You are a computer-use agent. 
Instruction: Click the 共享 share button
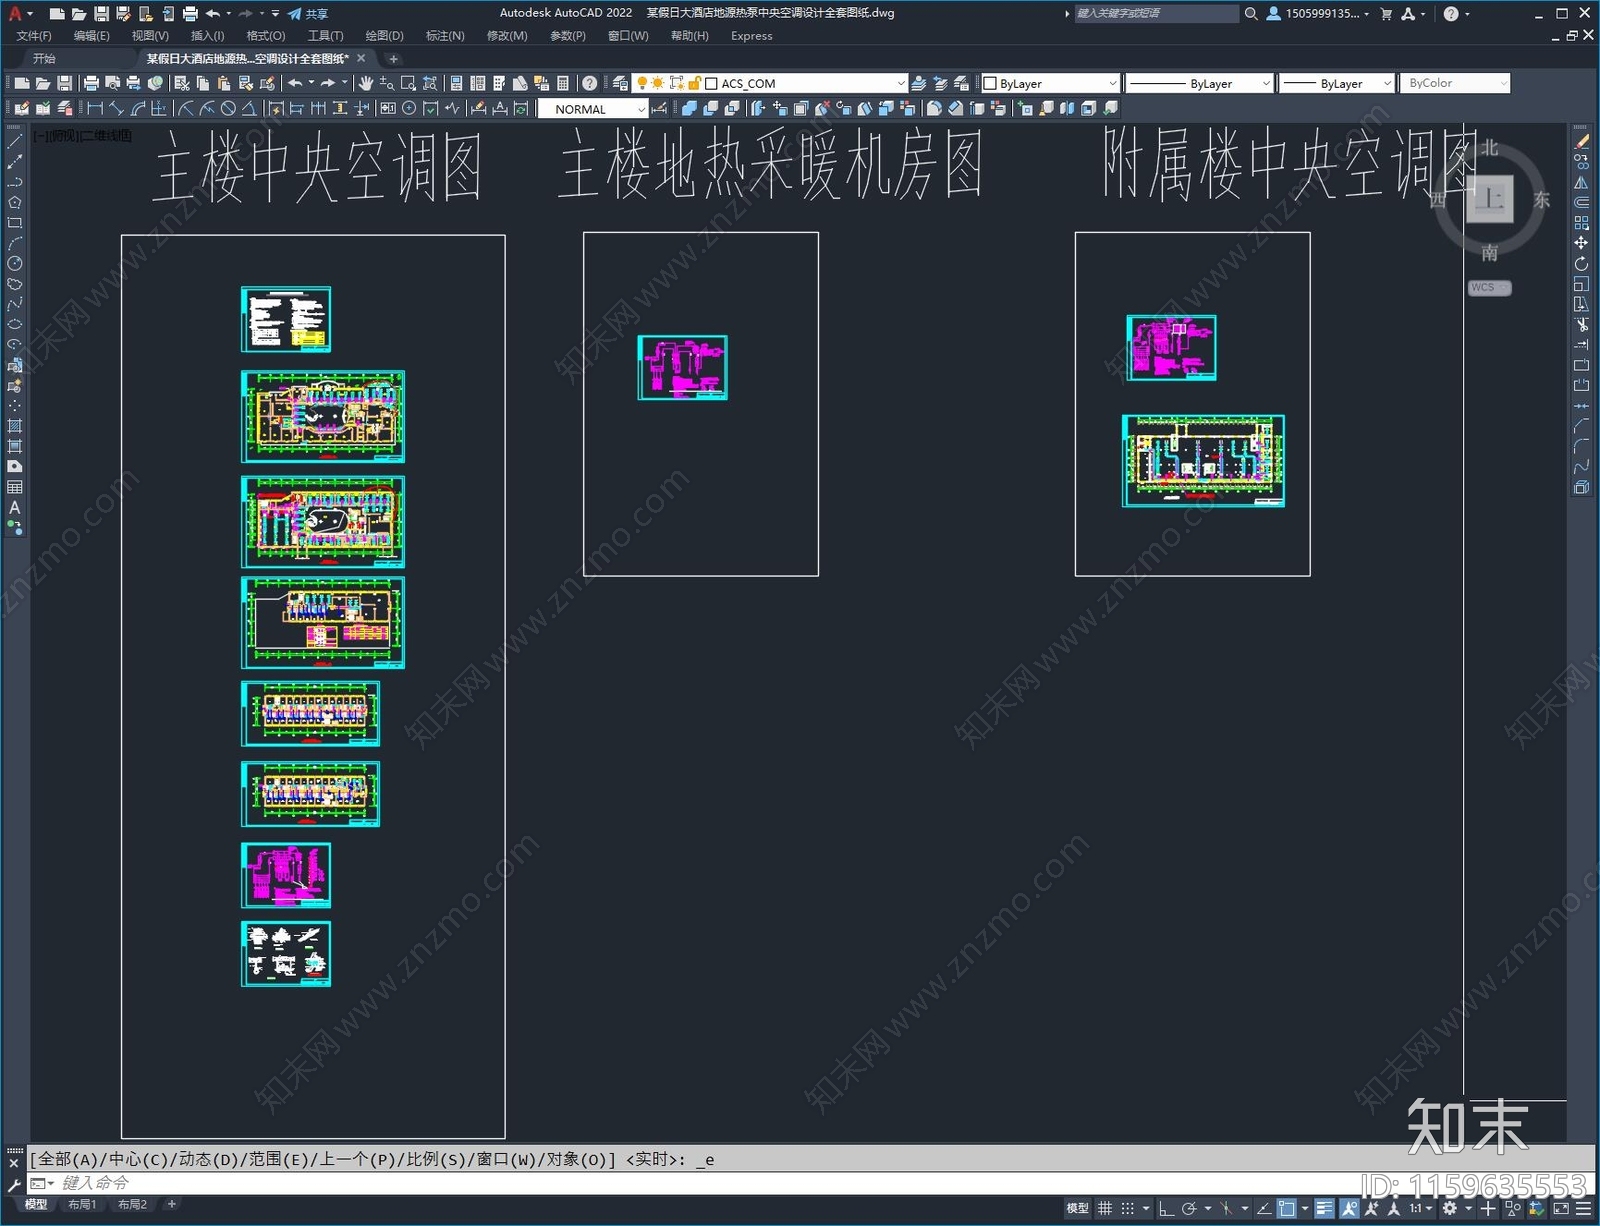pyautogui.click(x=308, y=14)
